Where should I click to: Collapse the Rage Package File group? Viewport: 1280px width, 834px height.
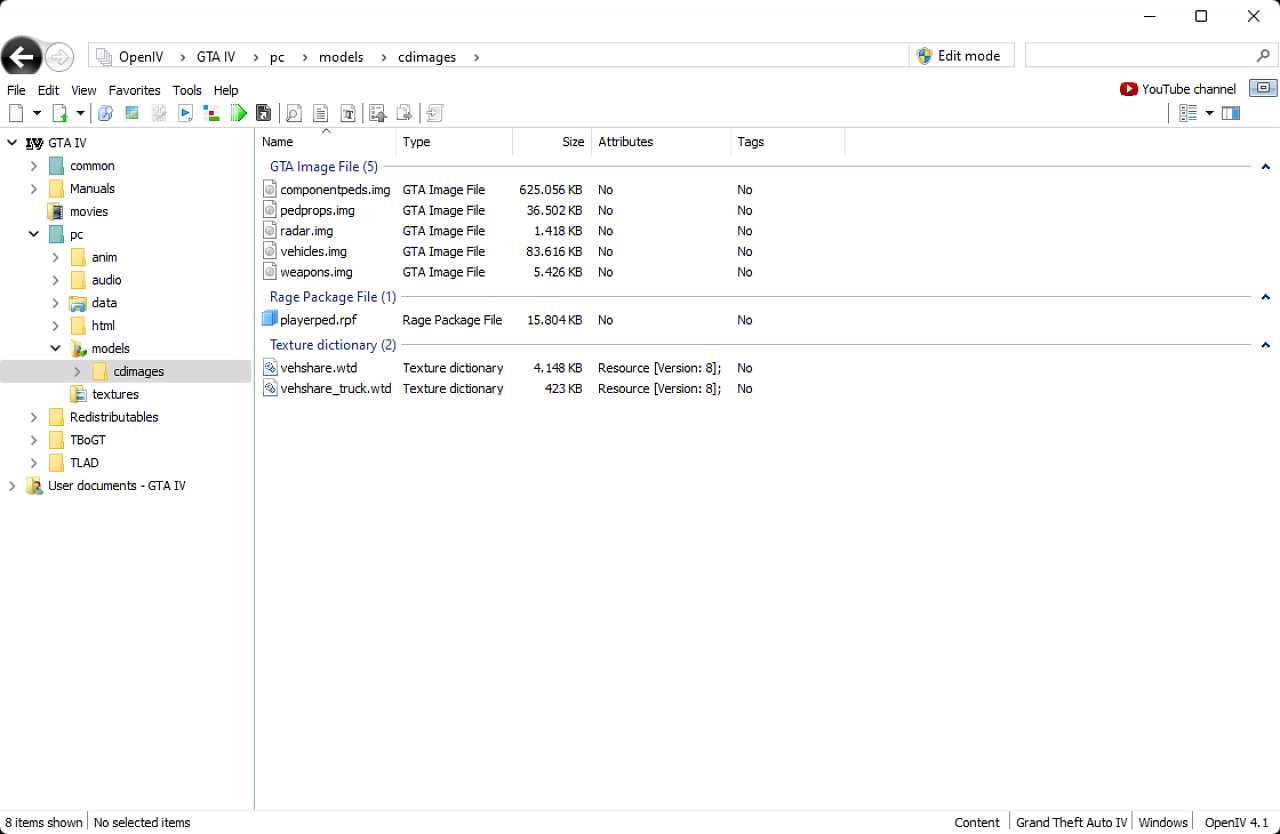(1265, 297)
